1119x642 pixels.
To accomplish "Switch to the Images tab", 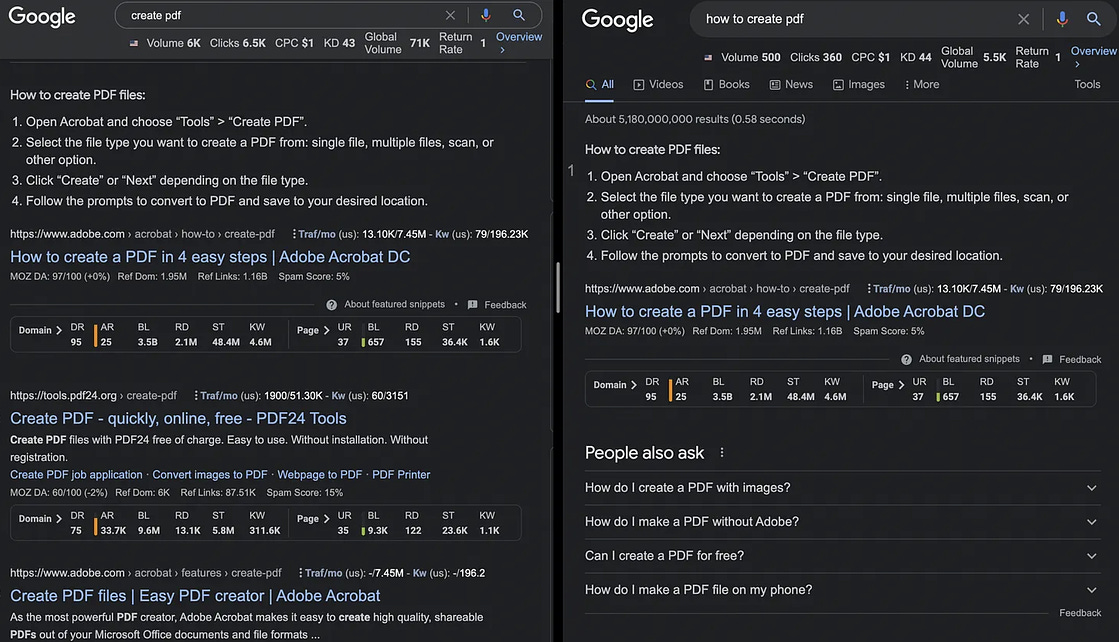I will point(859,84).
